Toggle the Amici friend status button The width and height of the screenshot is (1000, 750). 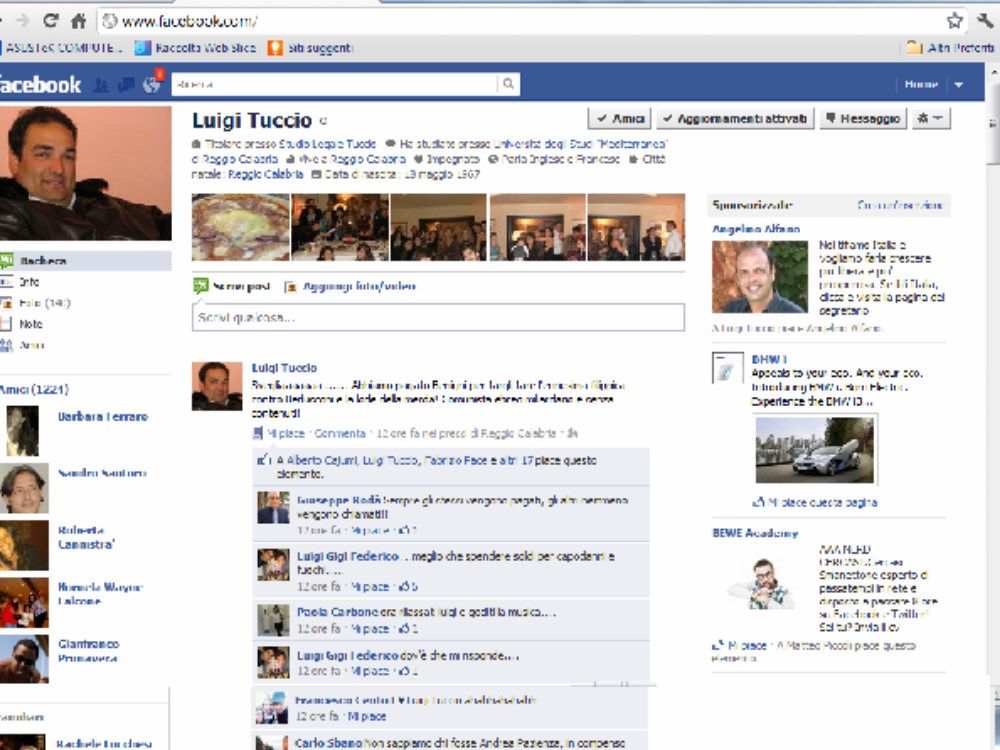[619, 119]
